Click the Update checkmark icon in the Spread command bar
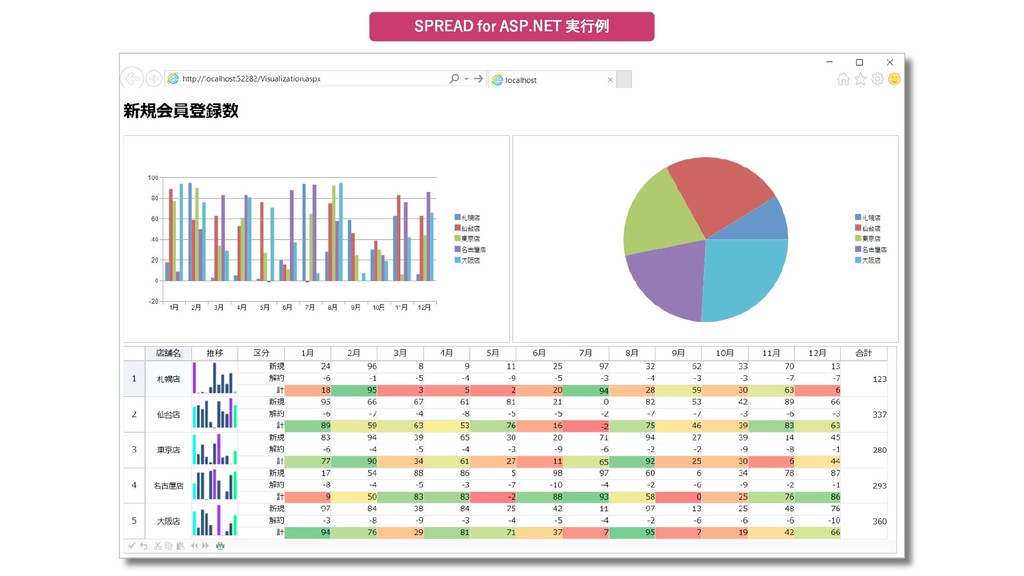 tap(131, 545)
